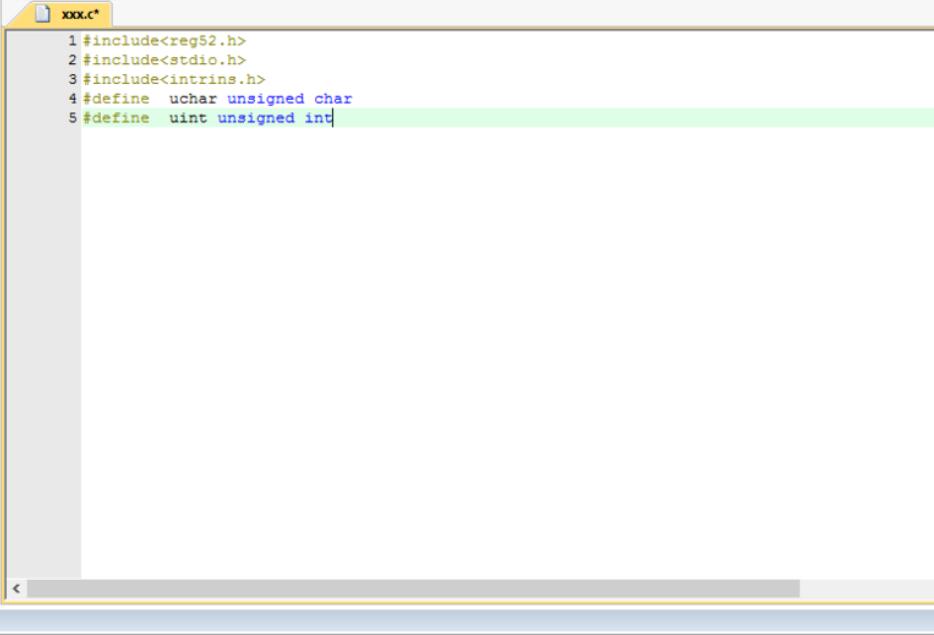Click the horizontal scrollbar thumb

tap(412, 589)
